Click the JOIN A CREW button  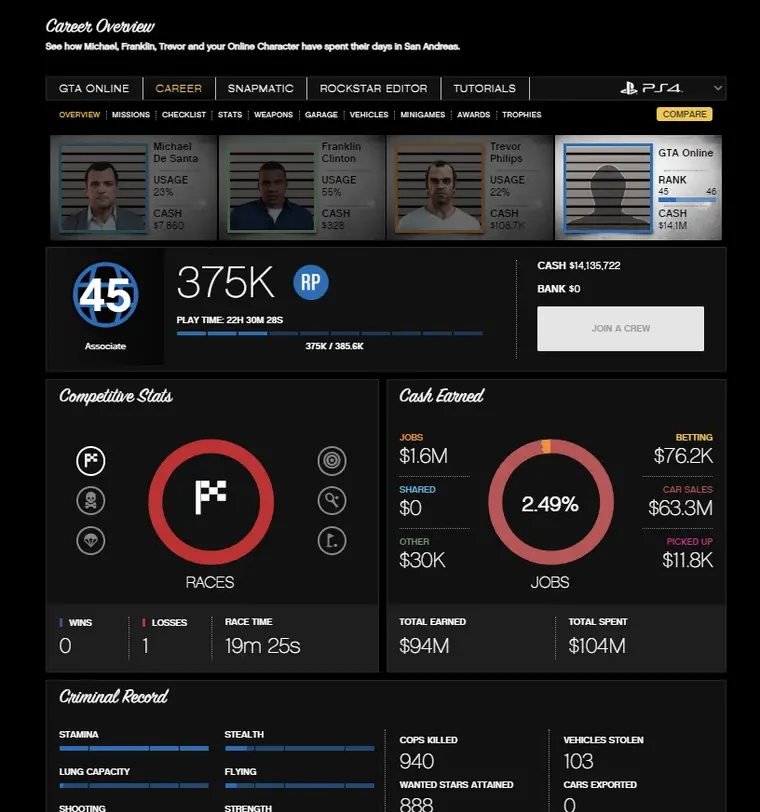620,328
